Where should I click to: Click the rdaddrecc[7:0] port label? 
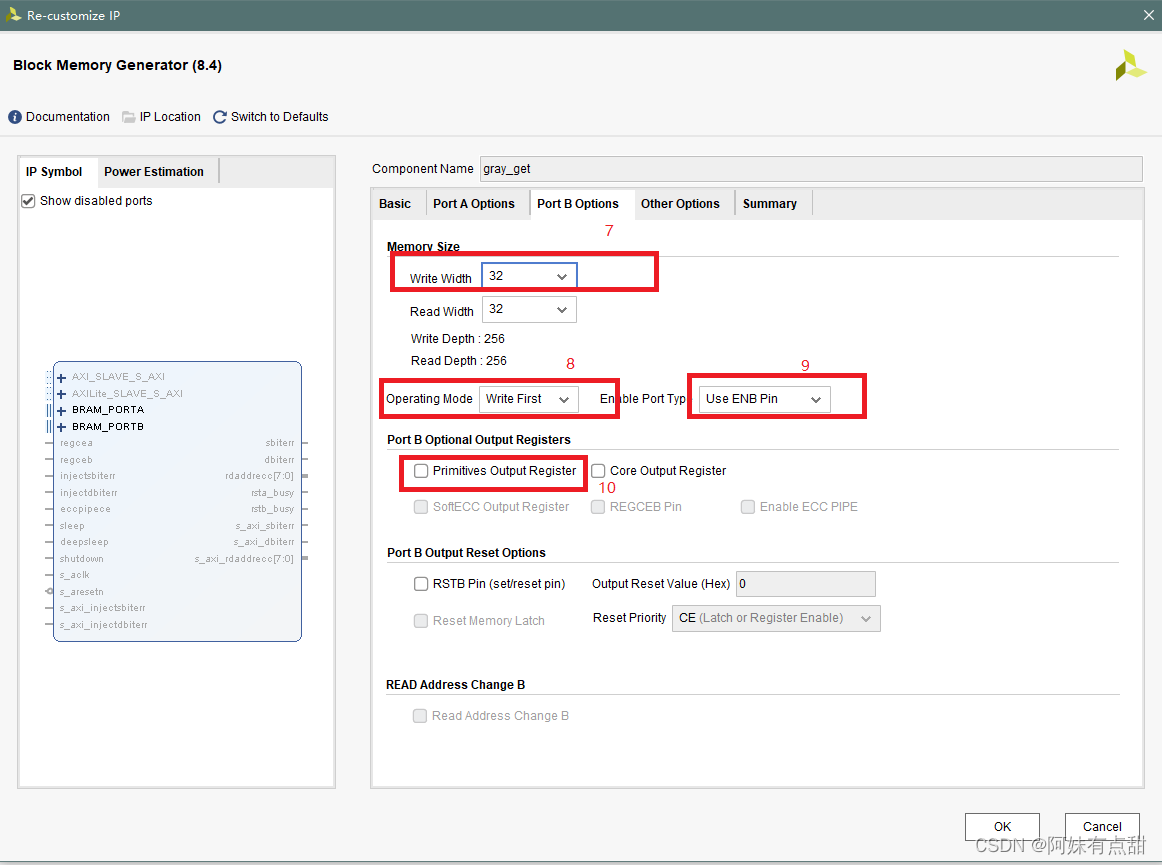point(259,476)
